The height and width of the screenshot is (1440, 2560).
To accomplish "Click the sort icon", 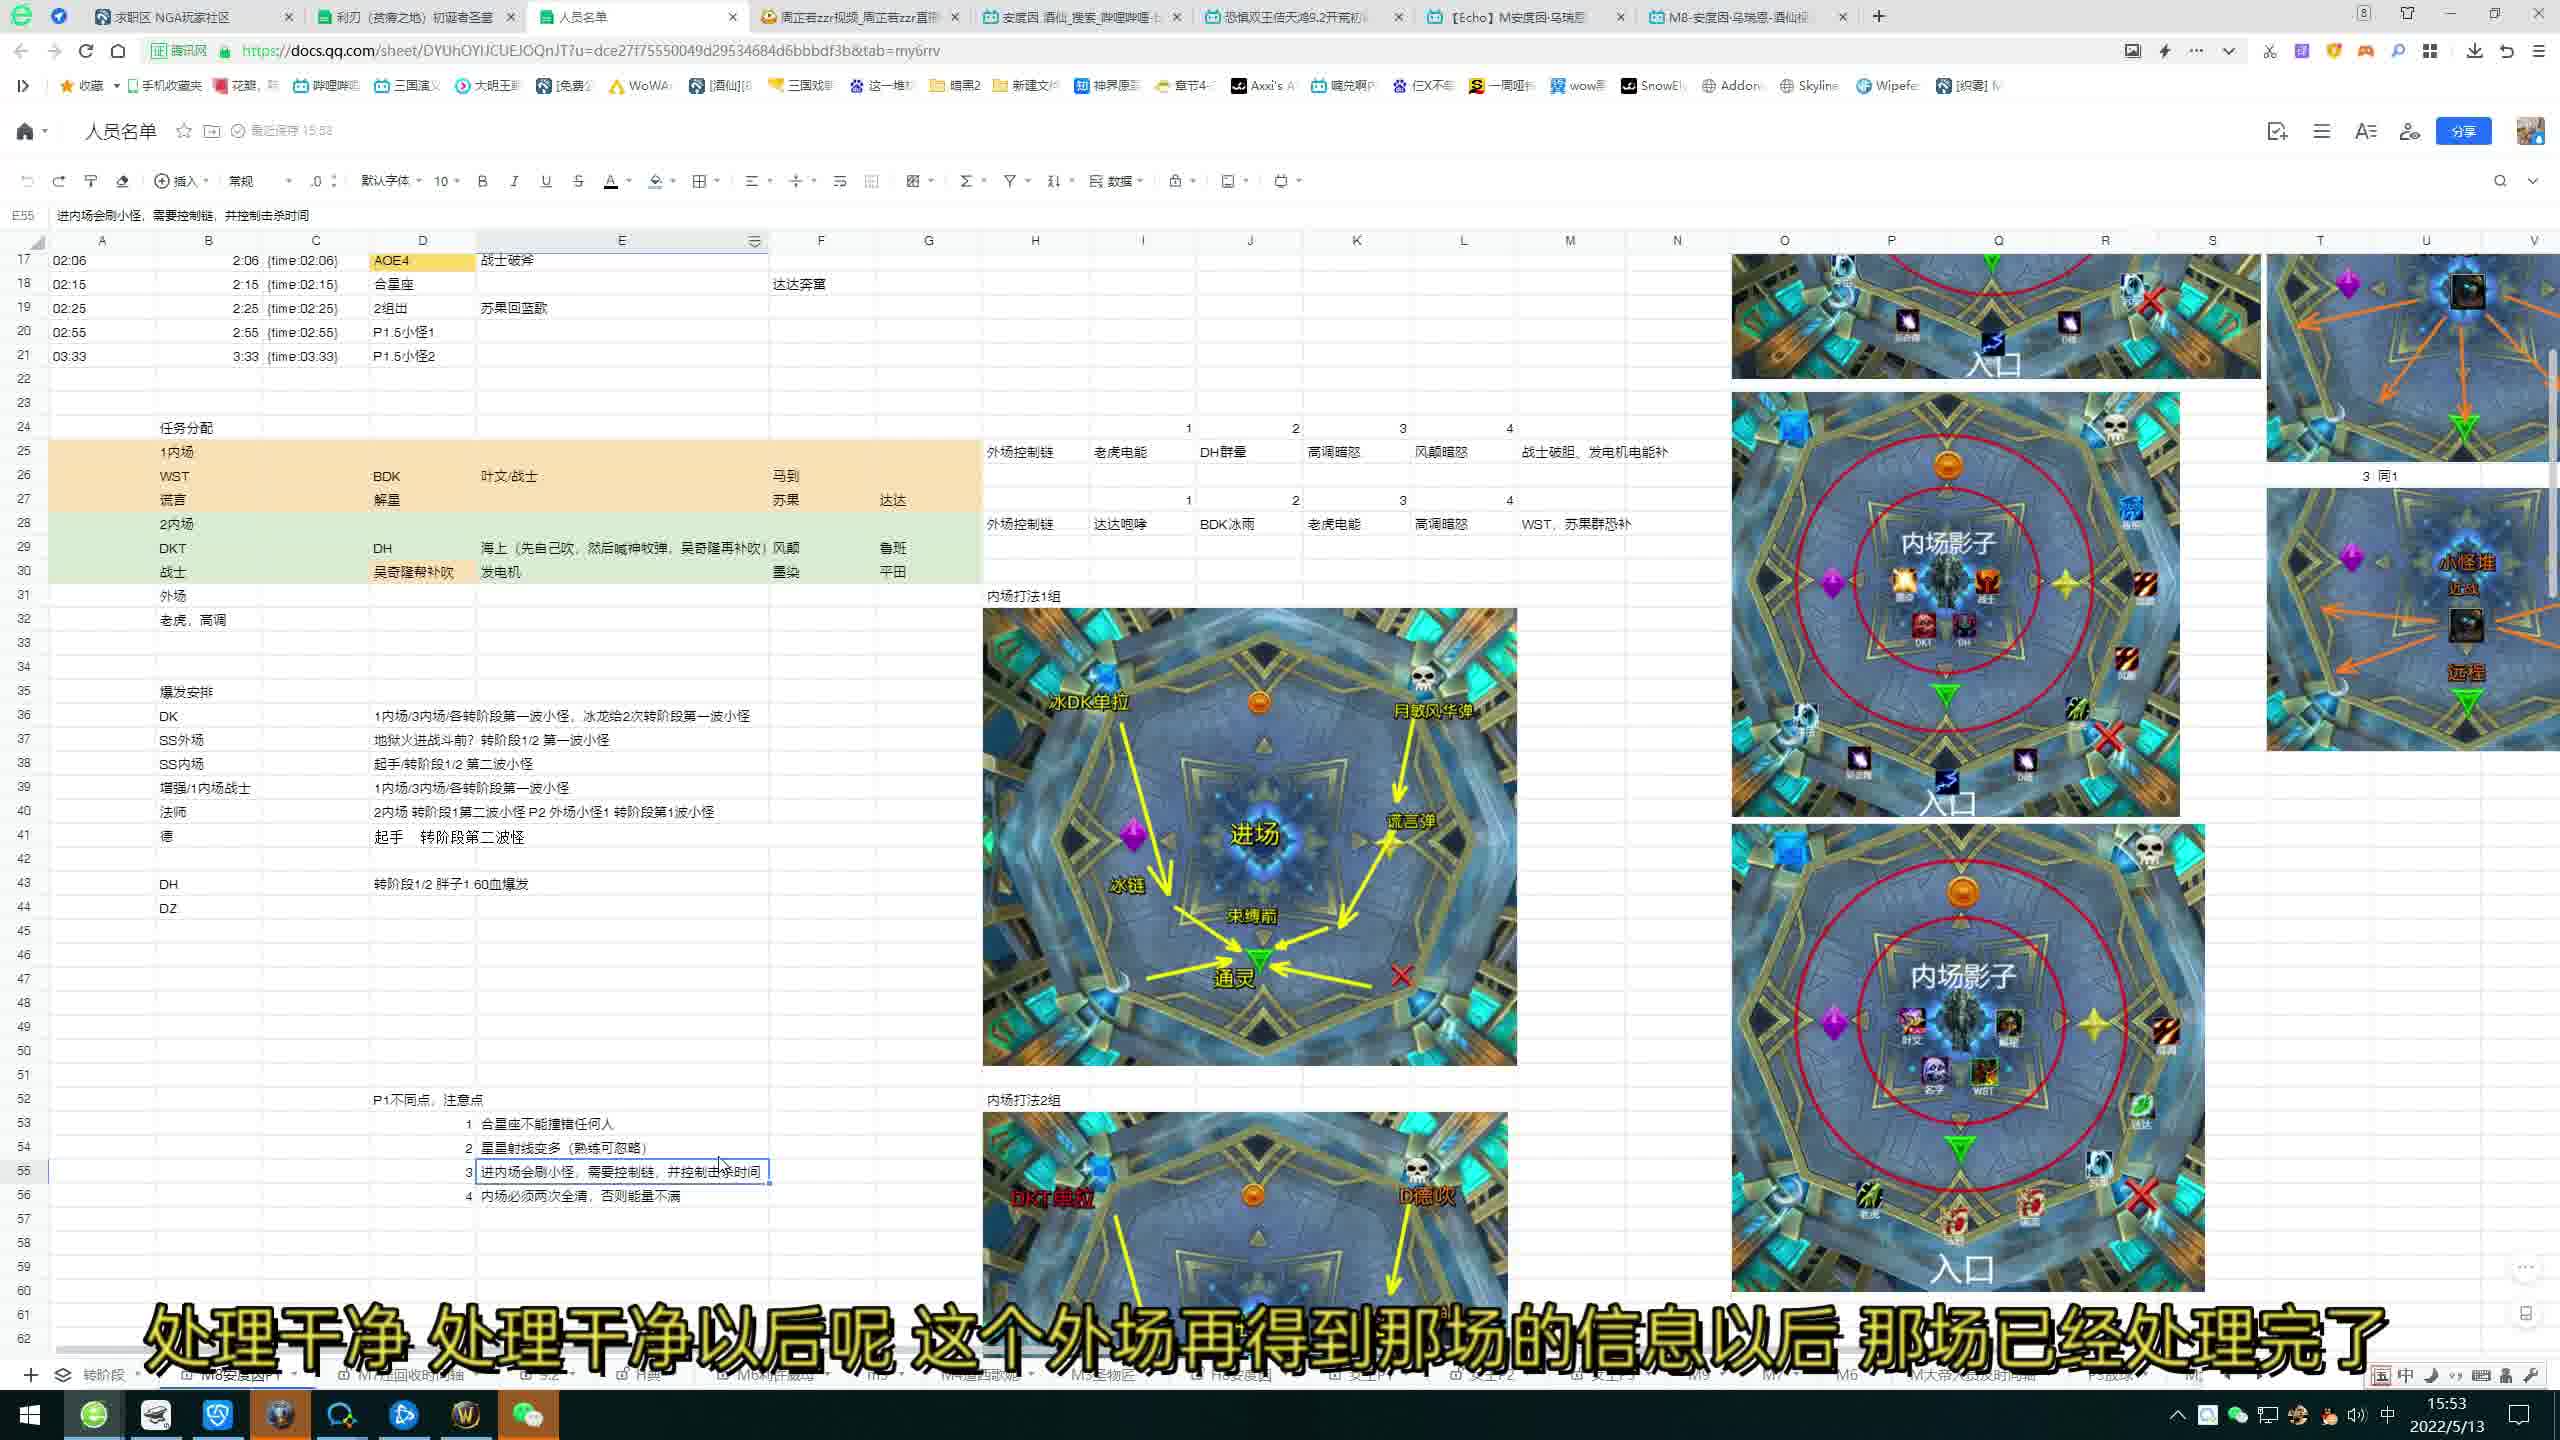I will pyautogui.click(x=1053, y=181).
